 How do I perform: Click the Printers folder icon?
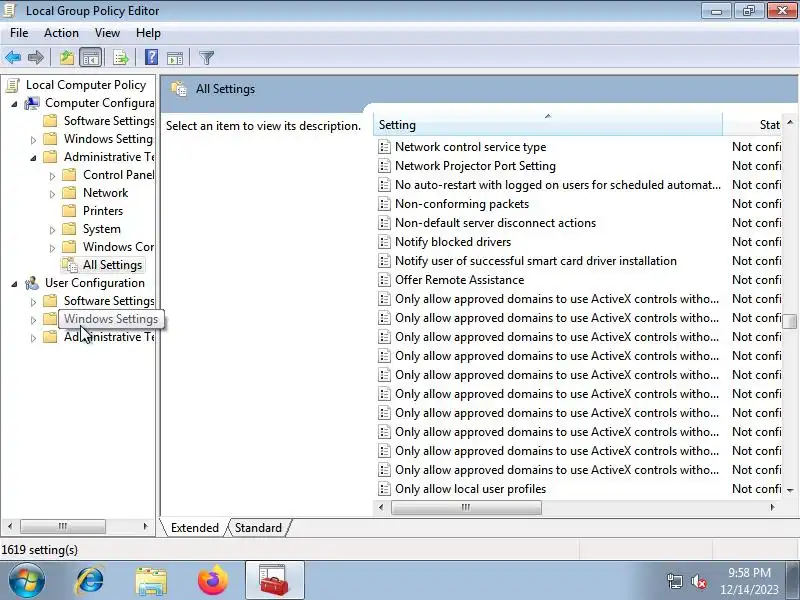tap(69, 211)
